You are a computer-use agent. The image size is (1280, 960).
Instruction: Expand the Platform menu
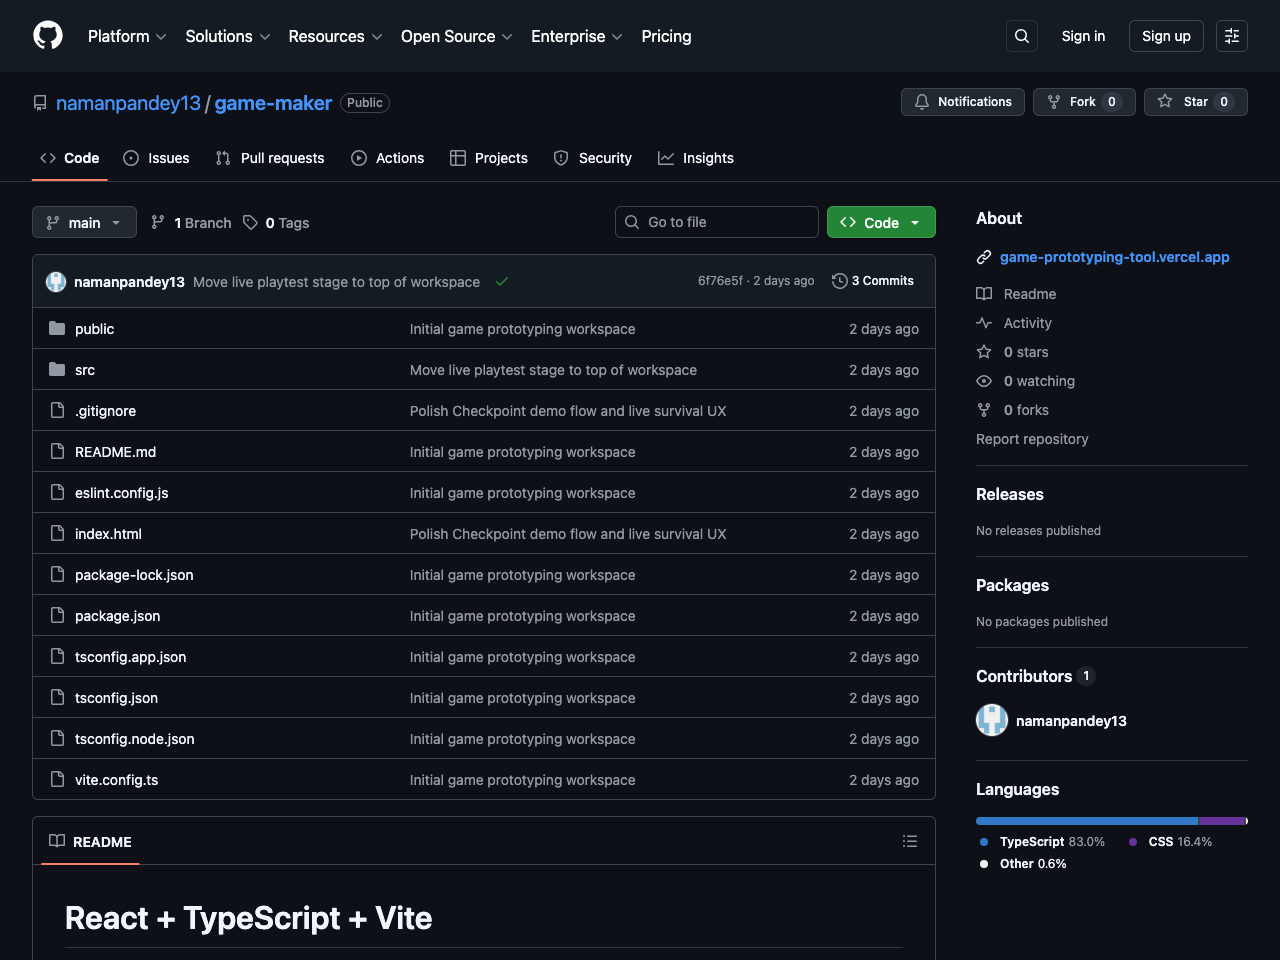pos(127,36)
